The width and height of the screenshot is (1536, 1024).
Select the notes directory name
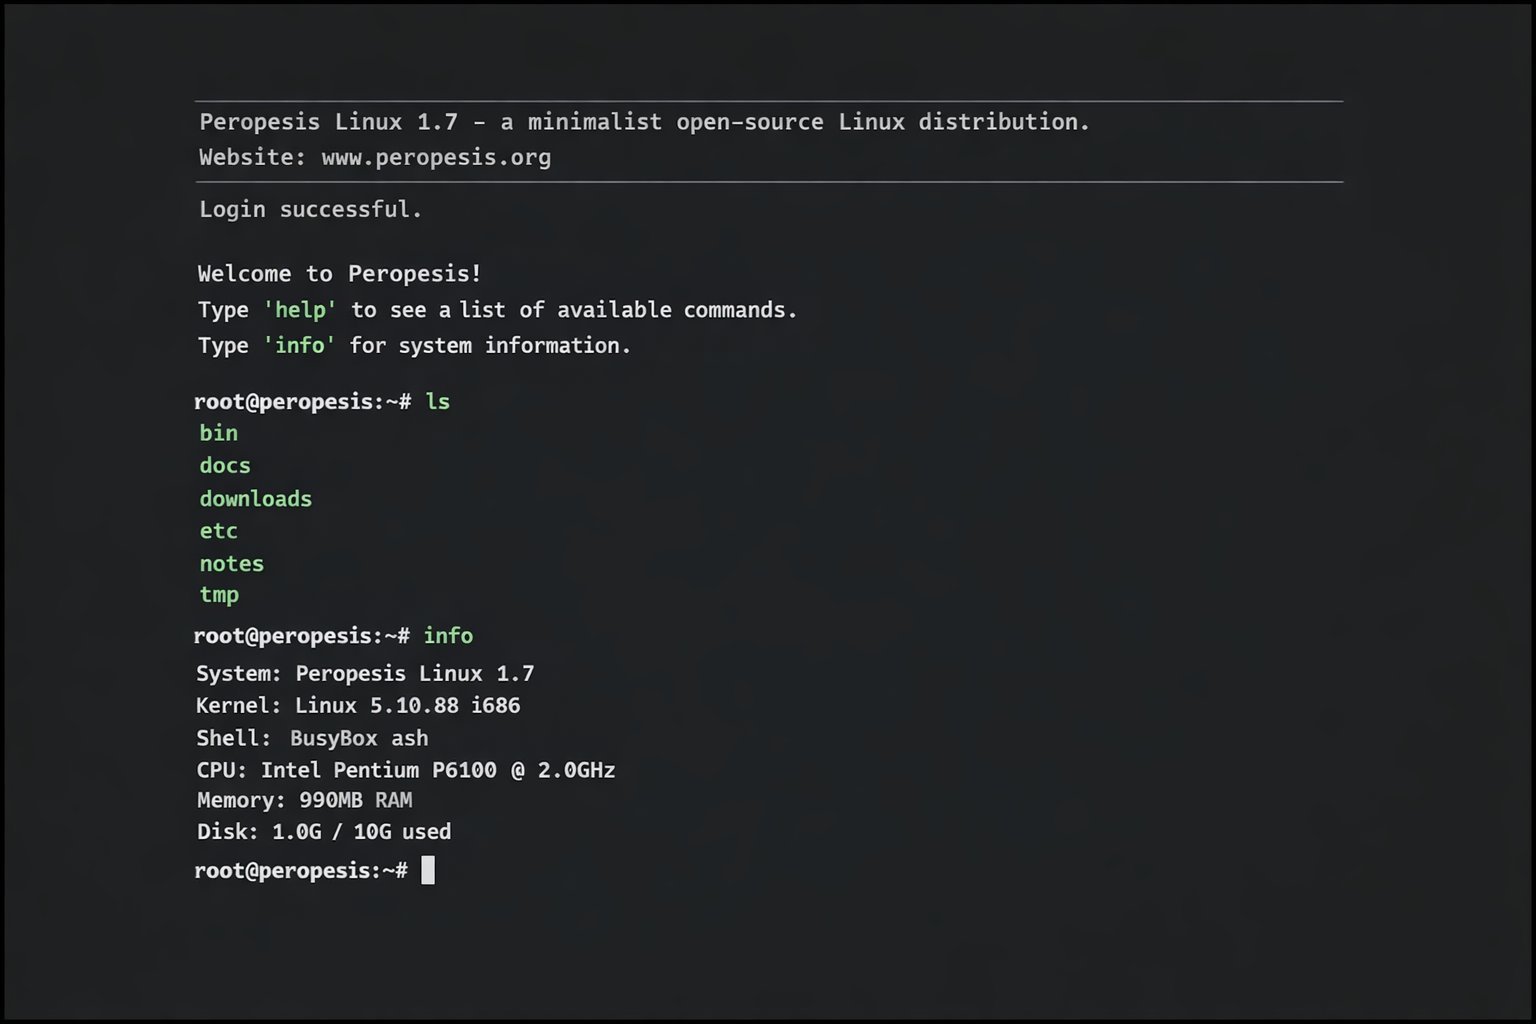[231, 563]
